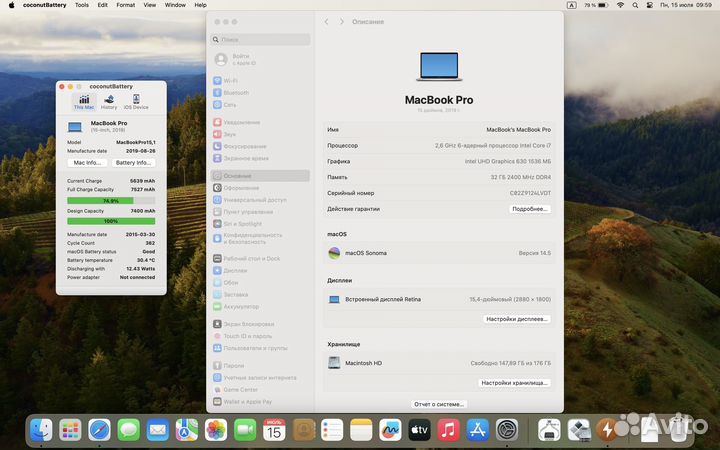
Task: Open Дисплеи (Displays) in the sidebar
Action: click(260, 270)
